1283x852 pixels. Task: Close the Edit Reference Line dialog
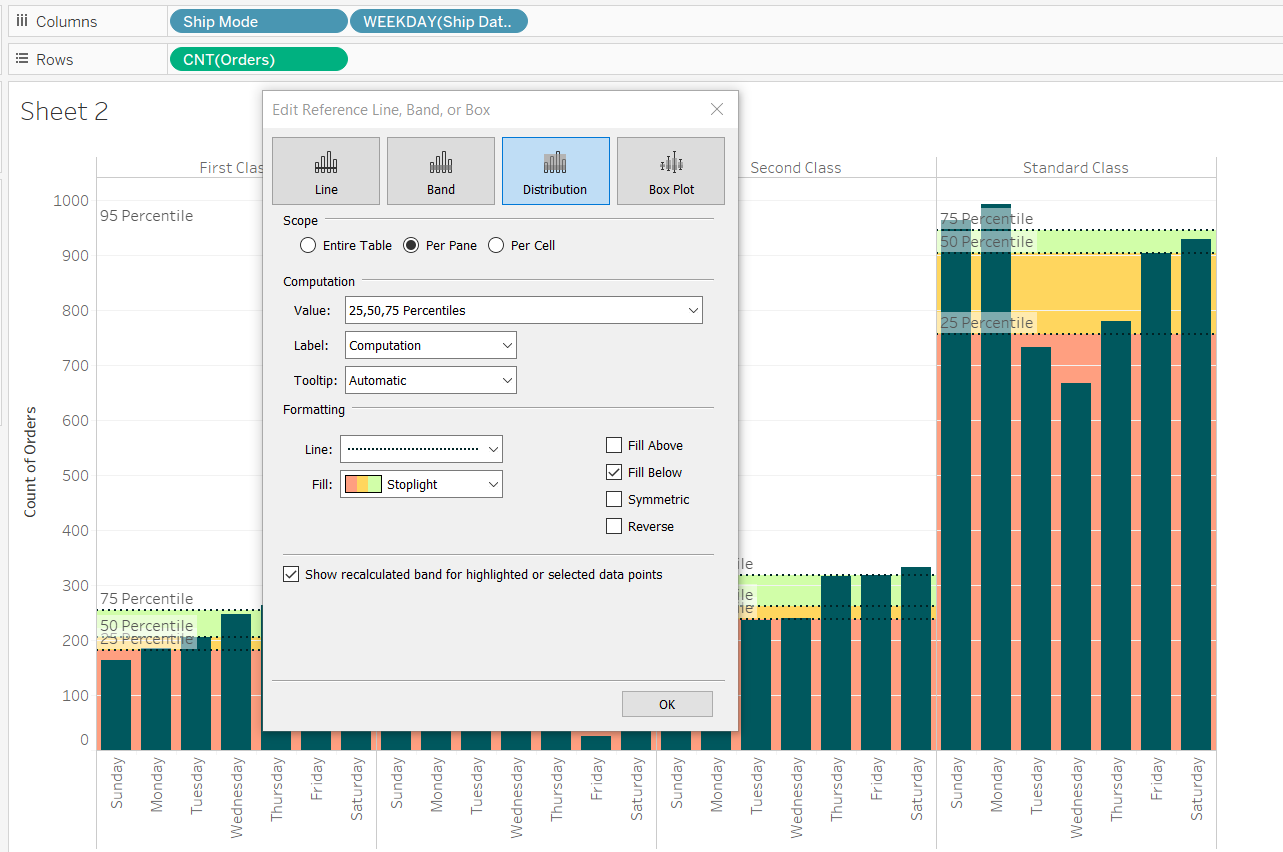coord(717,109)
